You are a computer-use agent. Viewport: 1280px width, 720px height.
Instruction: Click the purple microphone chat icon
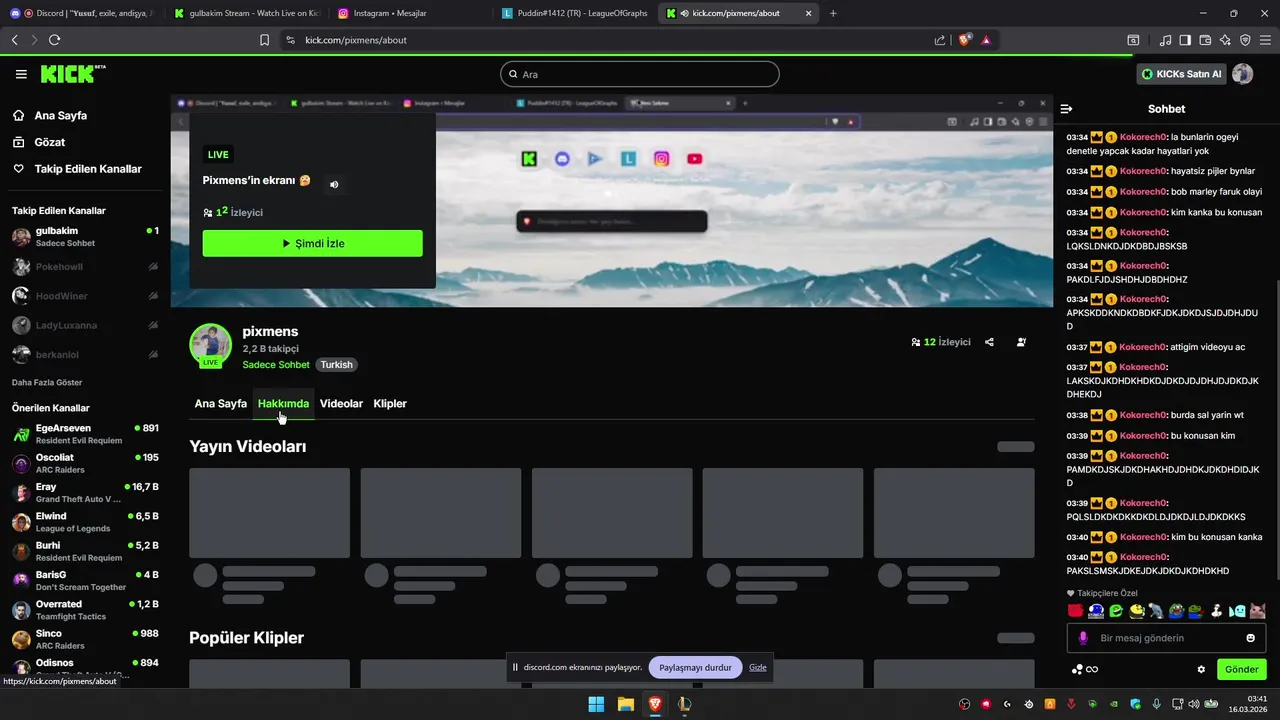pyautogui.click(x=1083, y=638)
